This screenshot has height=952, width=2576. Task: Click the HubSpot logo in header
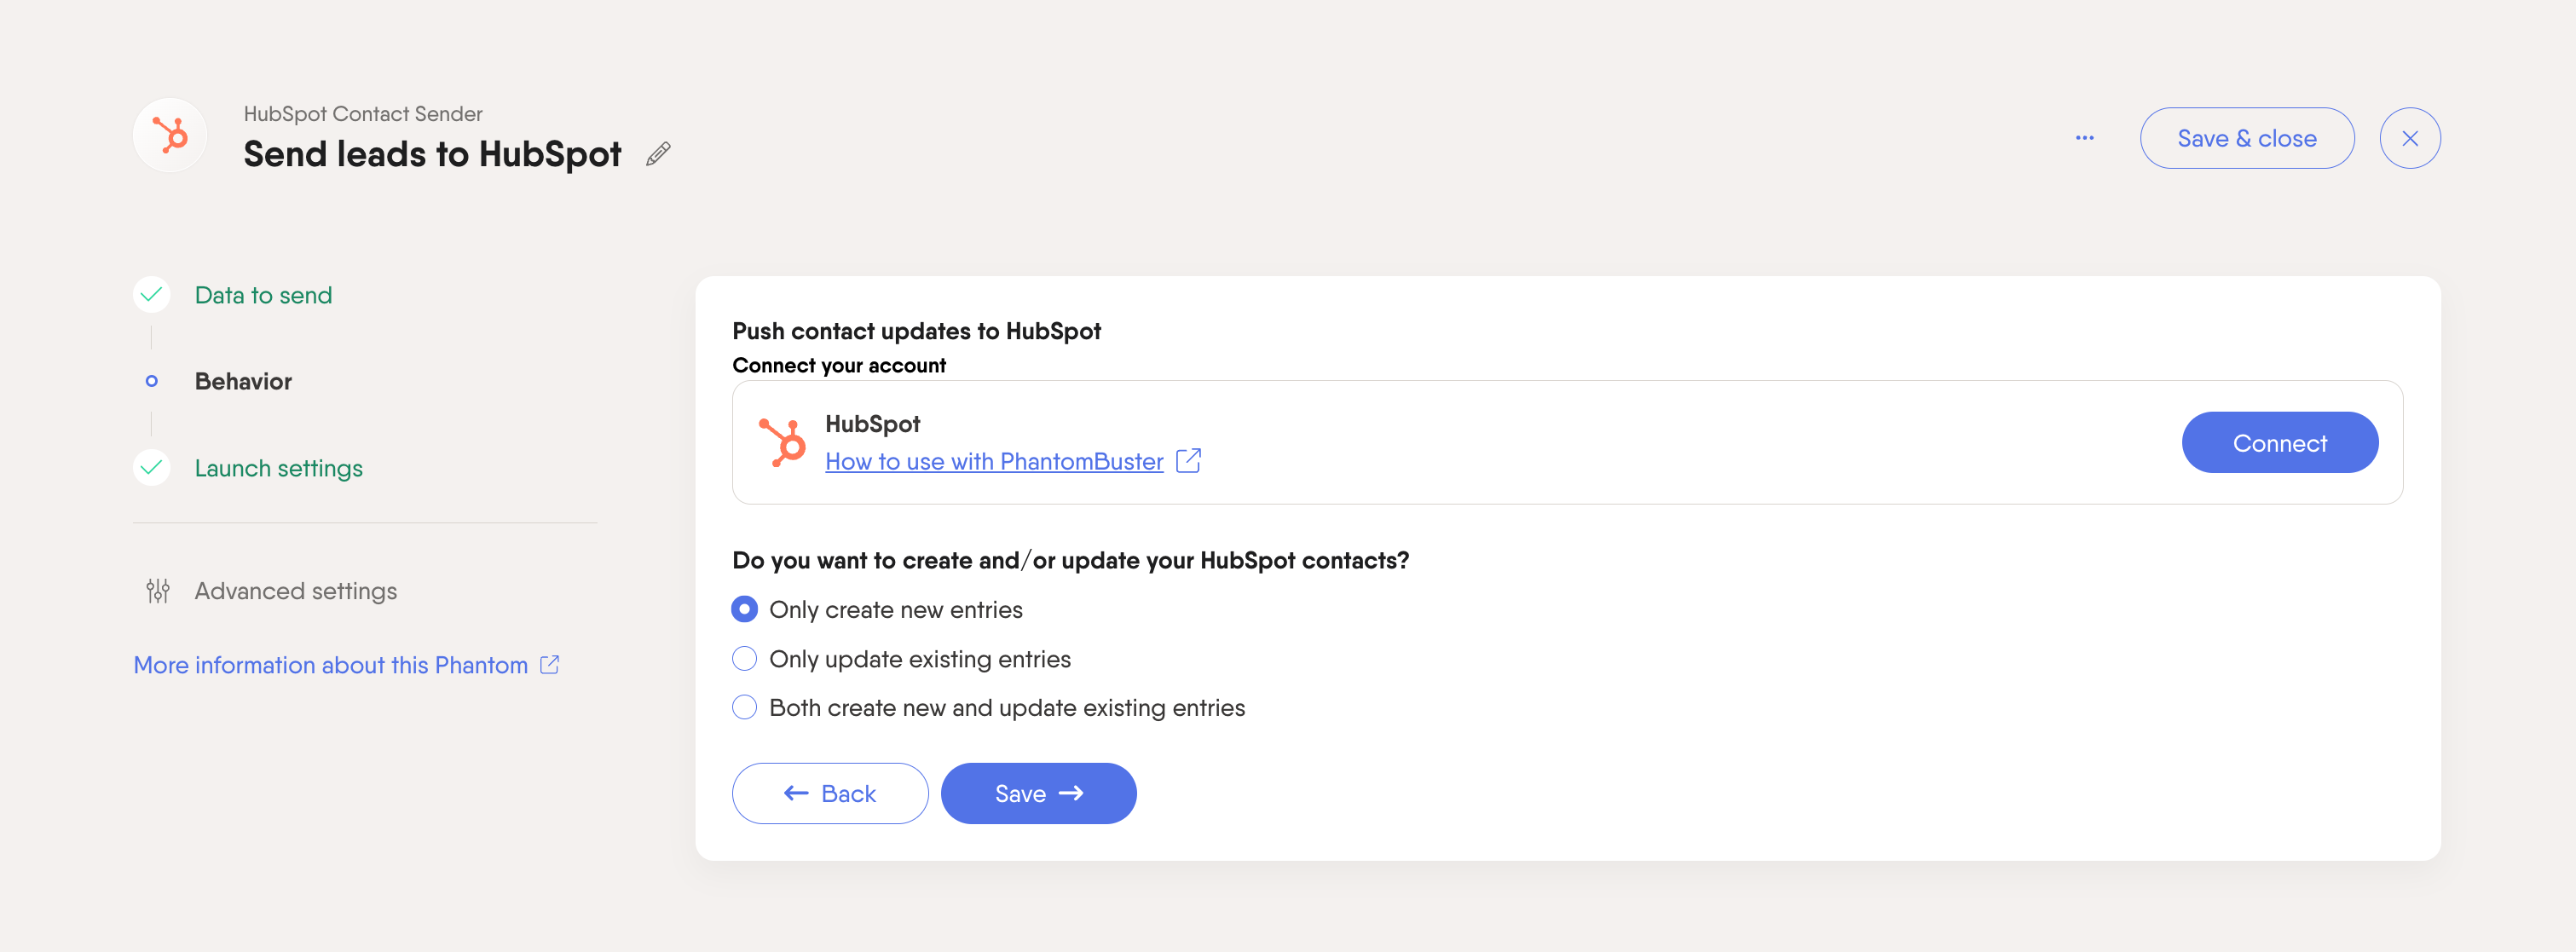[x=170, y=135]
